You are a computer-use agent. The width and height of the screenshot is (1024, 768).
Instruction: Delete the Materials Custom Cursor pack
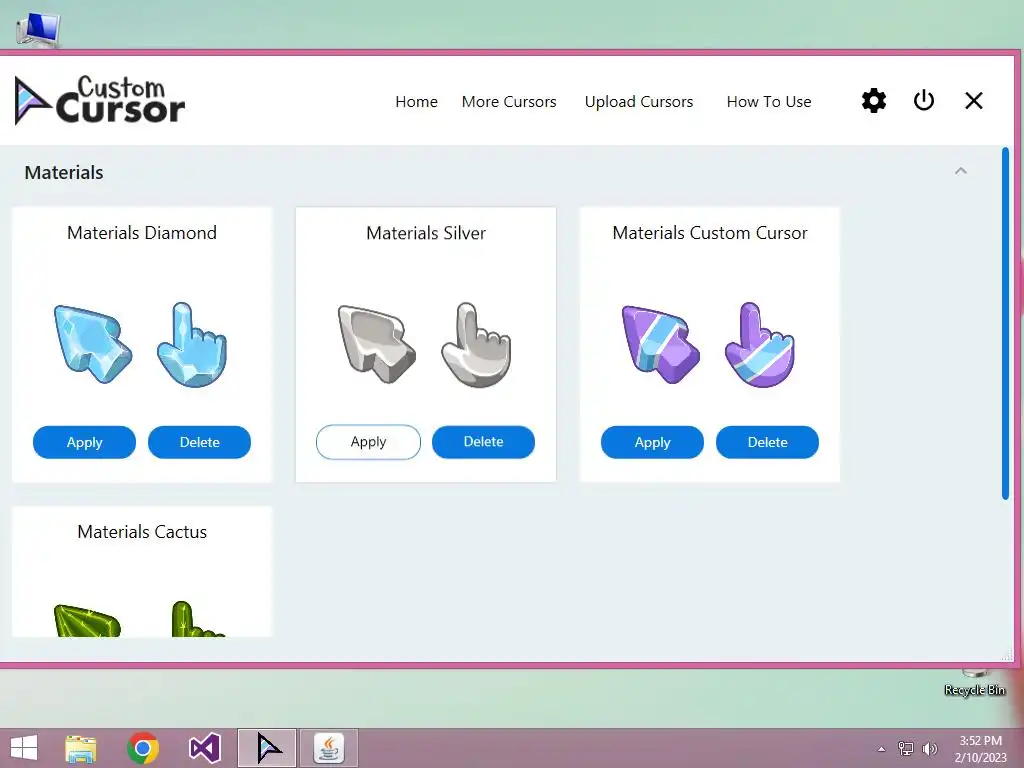767,442
